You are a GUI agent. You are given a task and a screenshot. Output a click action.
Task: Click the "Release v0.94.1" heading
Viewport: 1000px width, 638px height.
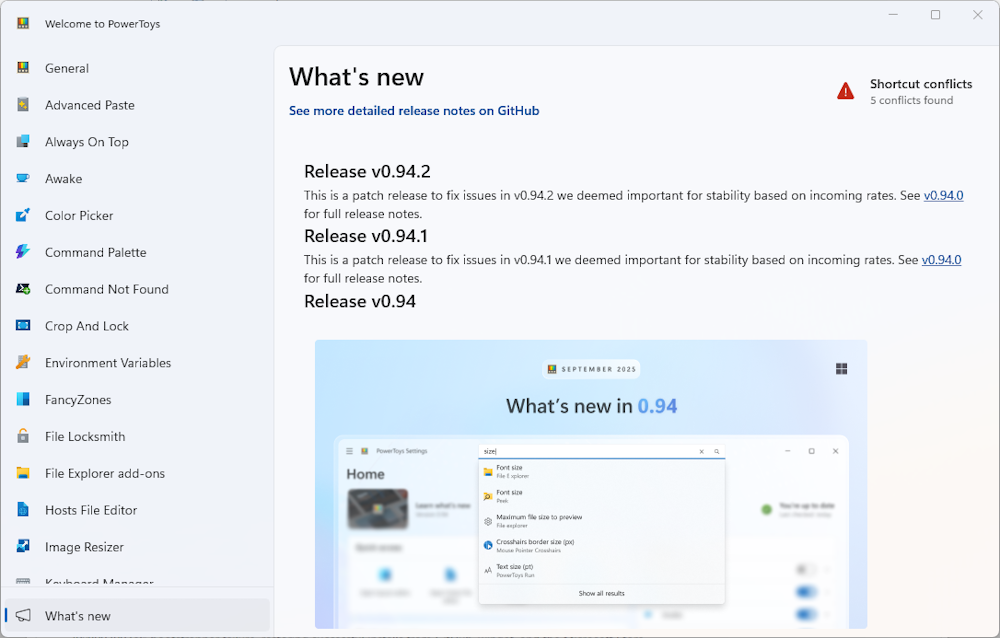(366, 236)
